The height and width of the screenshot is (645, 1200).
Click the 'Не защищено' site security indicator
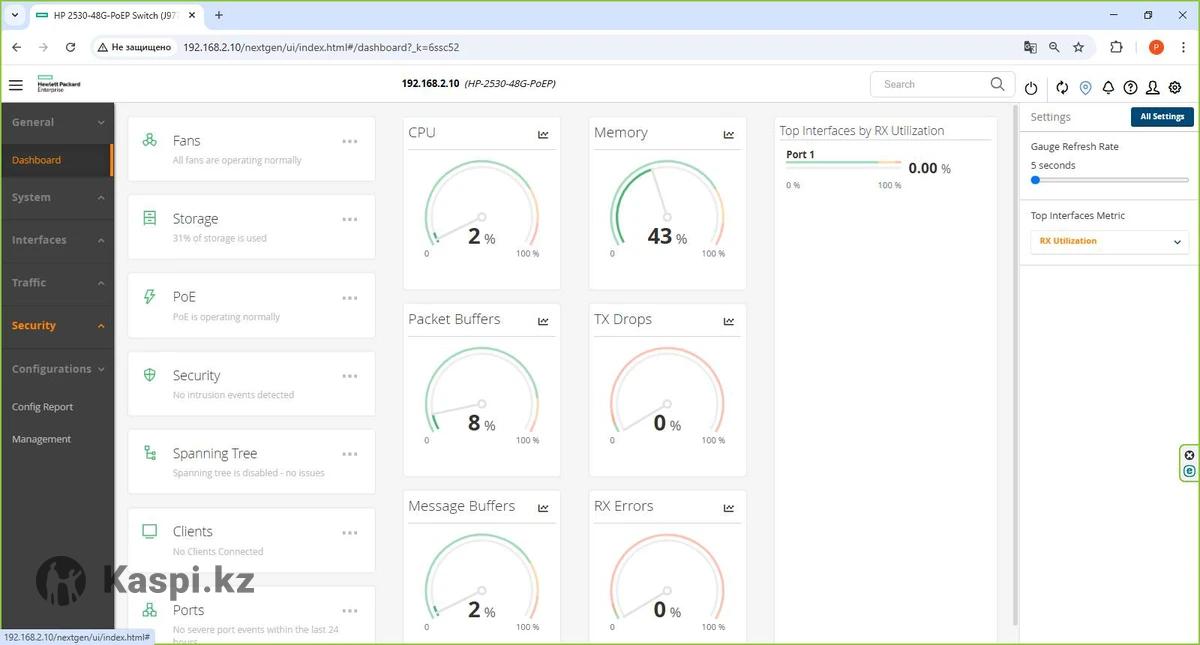[x=134, y=47]
